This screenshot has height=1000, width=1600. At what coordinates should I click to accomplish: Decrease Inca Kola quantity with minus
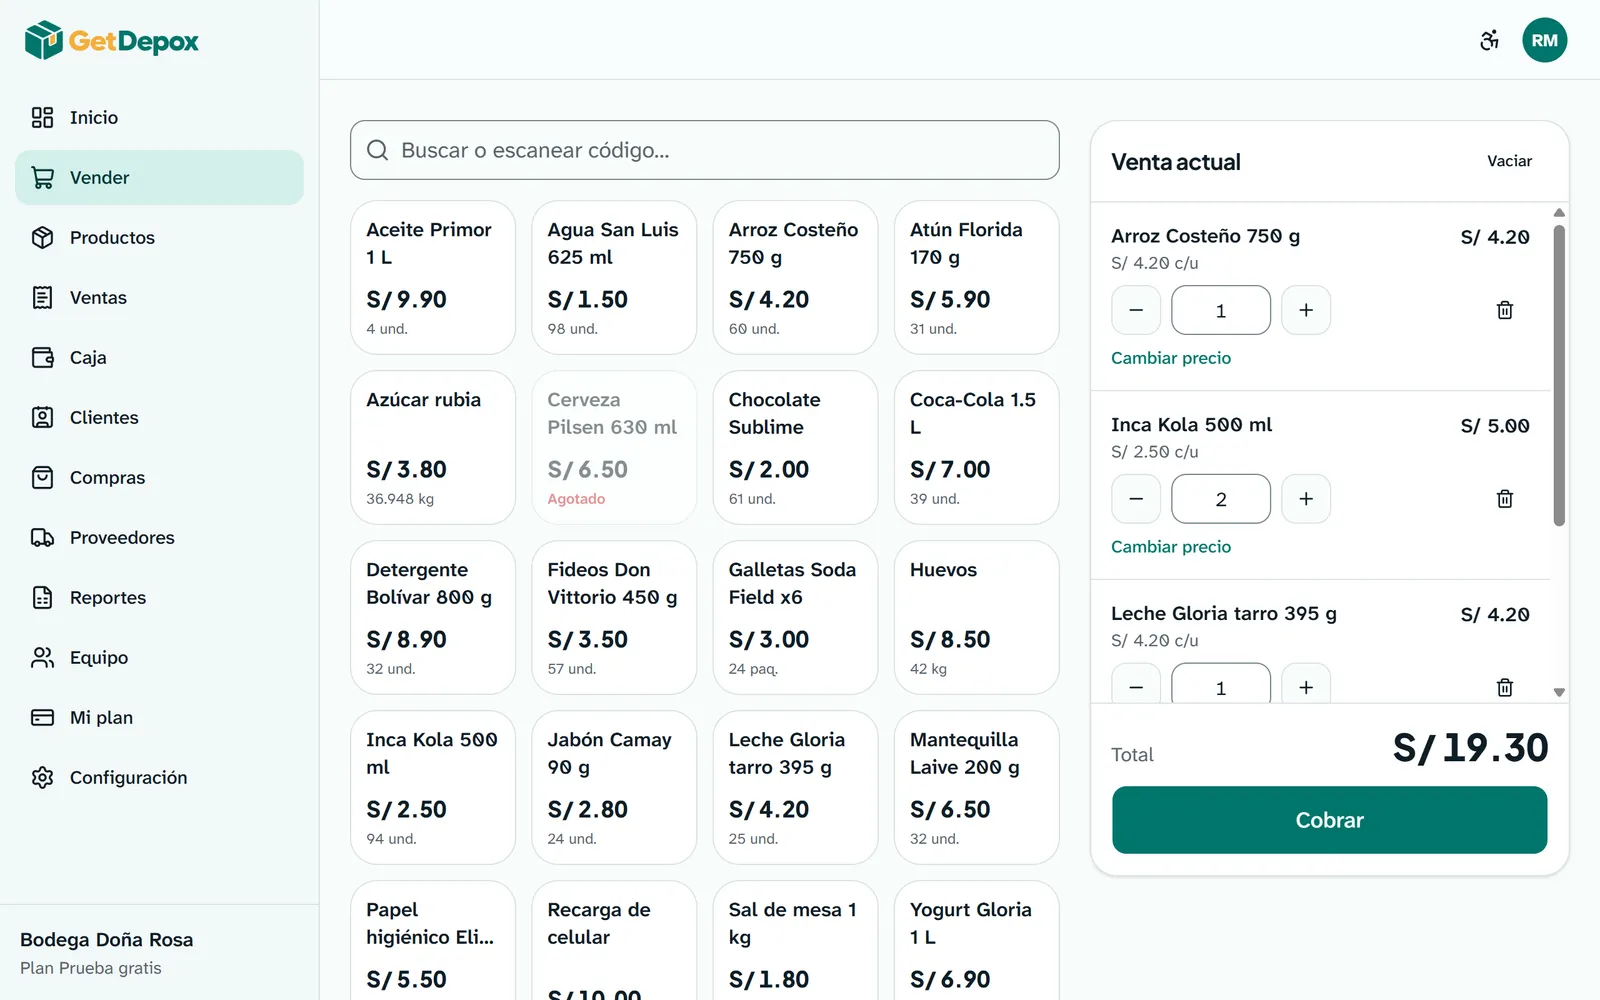(x=1136, y=499)
